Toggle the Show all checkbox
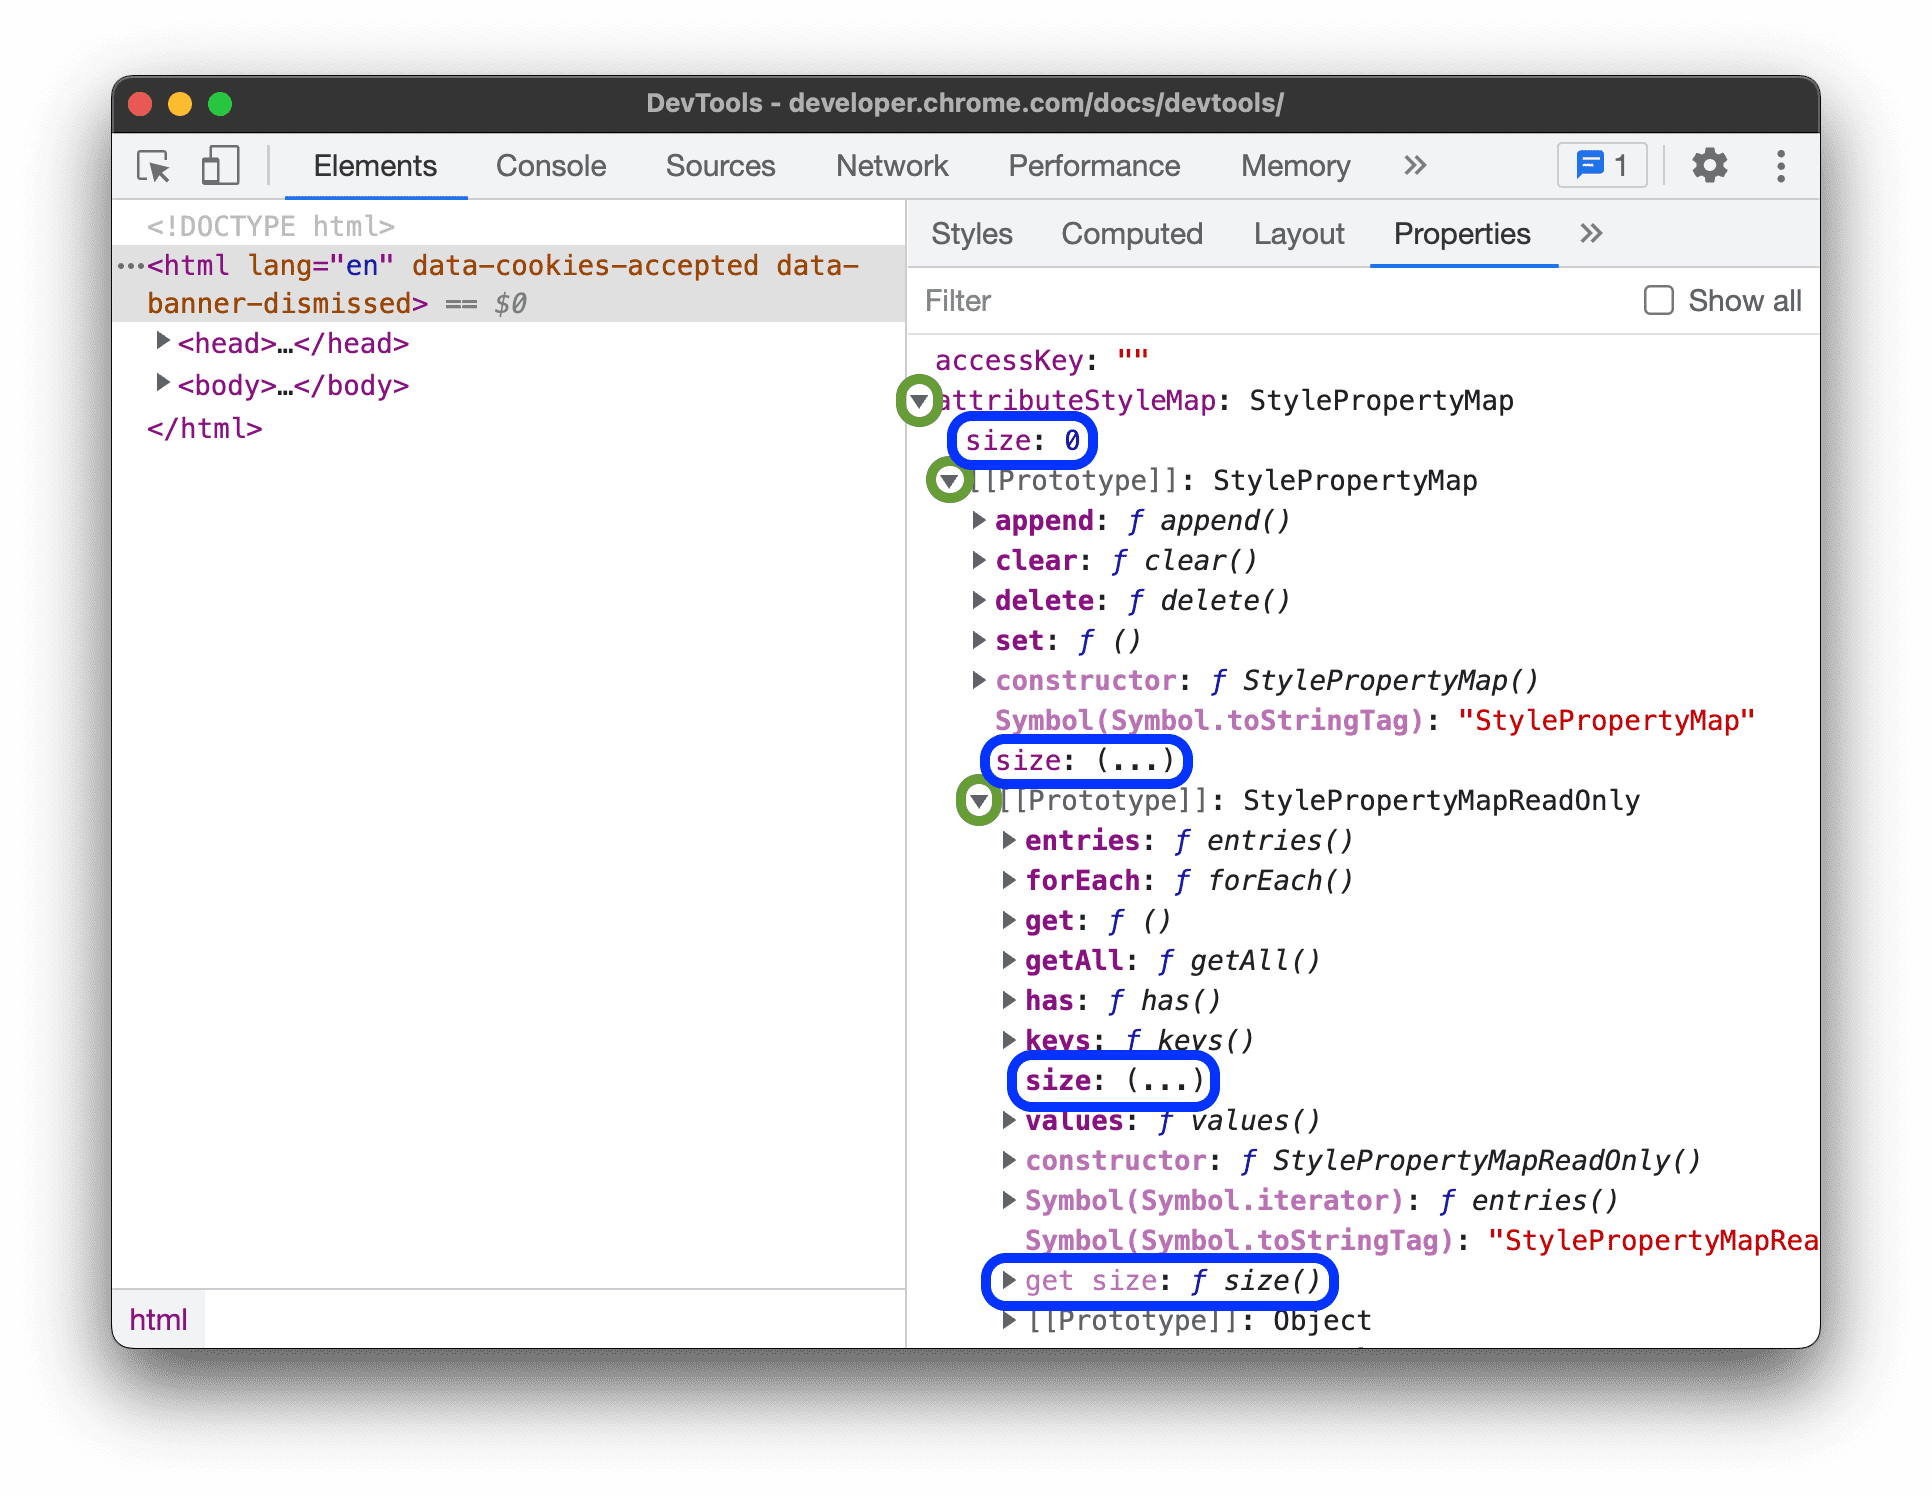The image size is (1932, 1496). point(1656,300)
